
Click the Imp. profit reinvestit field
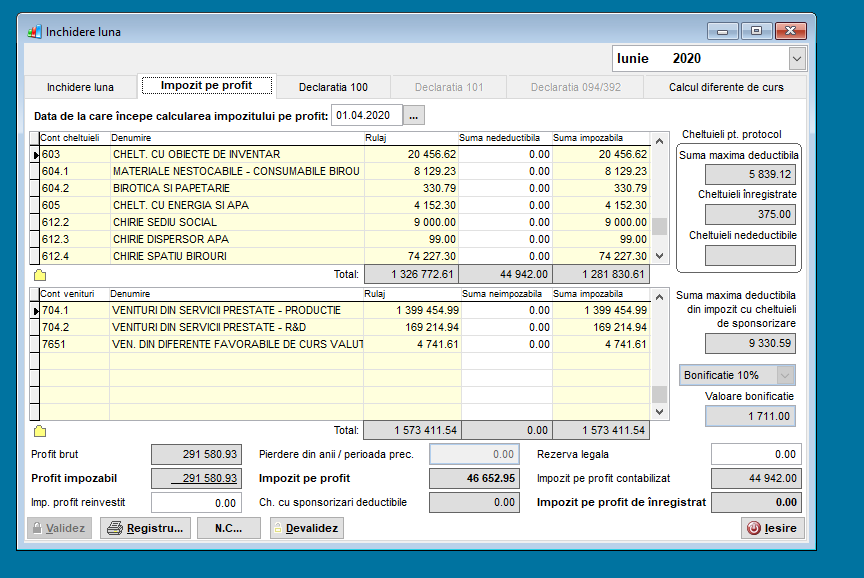196,503
